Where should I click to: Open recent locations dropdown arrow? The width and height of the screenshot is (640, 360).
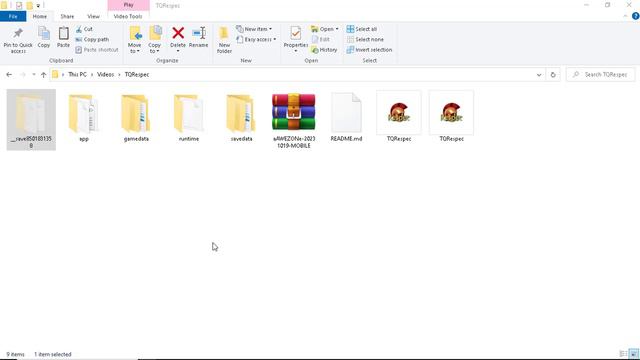[x=33, y=75]
